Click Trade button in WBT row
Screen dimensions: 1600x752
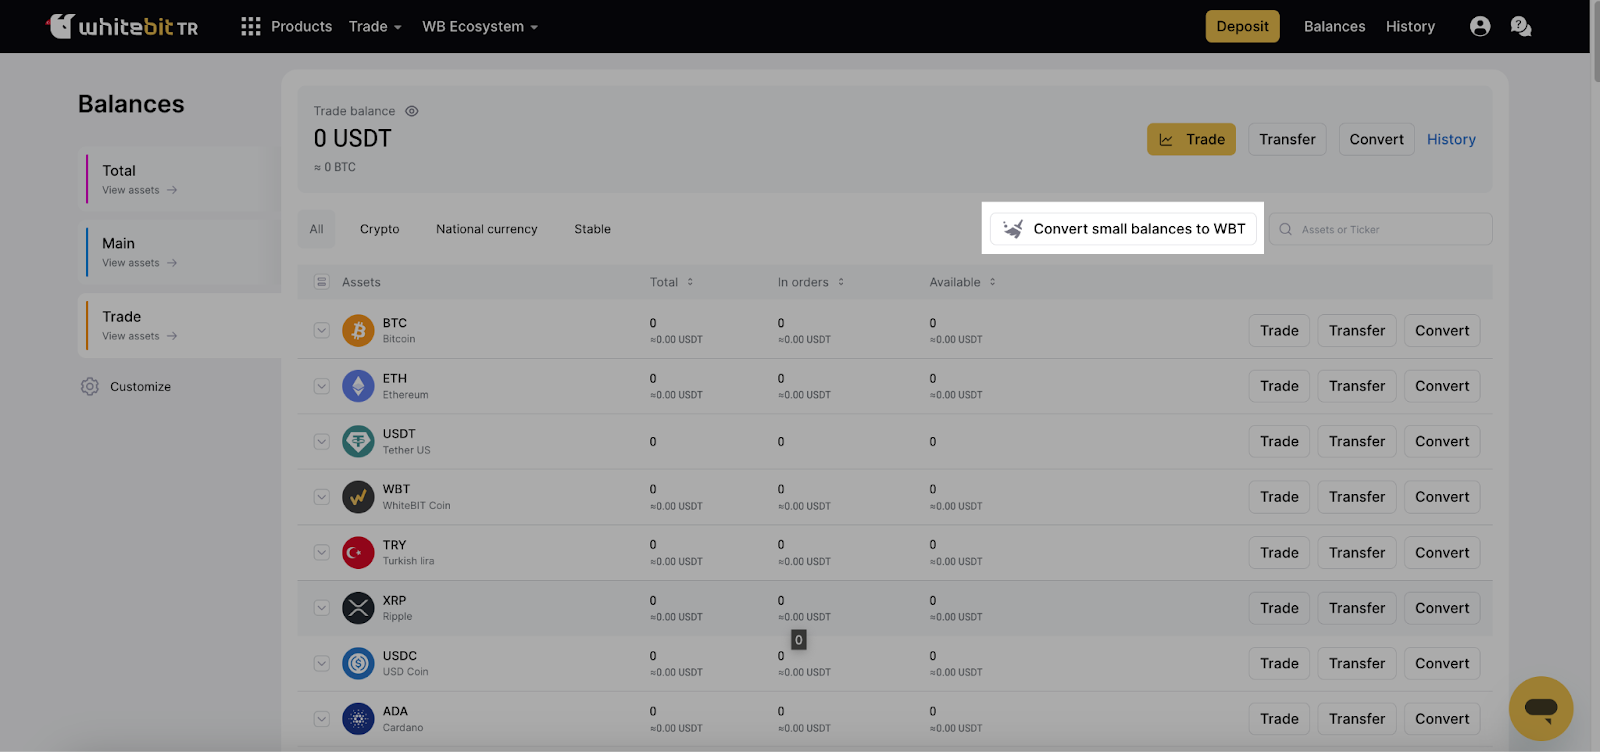tap(1279, 497)
